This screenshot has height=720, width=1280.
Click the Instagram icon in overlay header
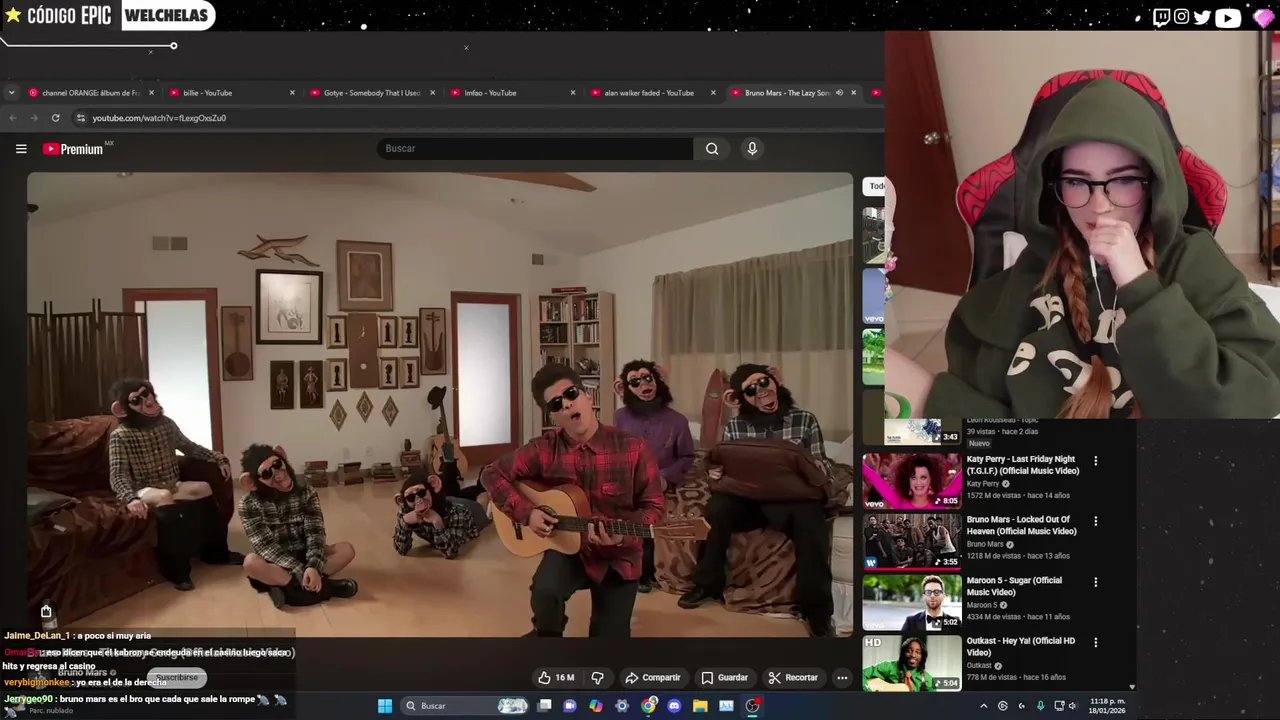[1182, 17]
